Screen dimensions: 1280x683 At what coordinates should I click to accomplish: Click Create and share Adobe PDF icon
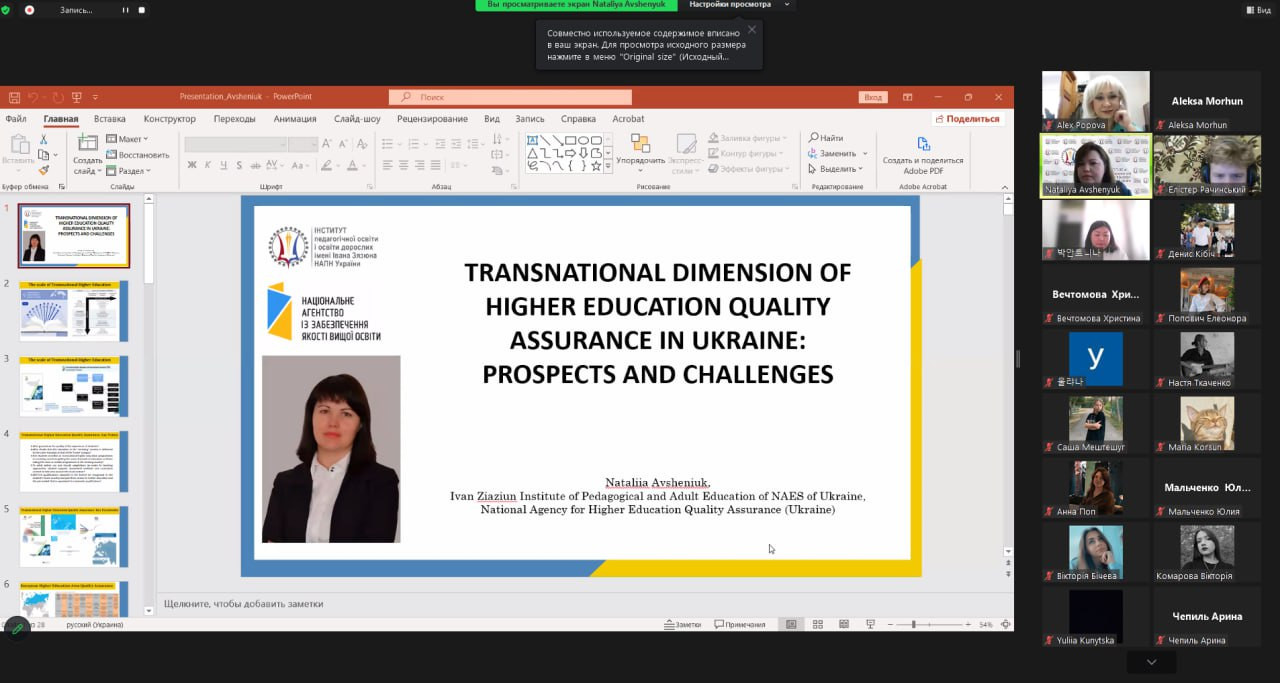[923, 146]
